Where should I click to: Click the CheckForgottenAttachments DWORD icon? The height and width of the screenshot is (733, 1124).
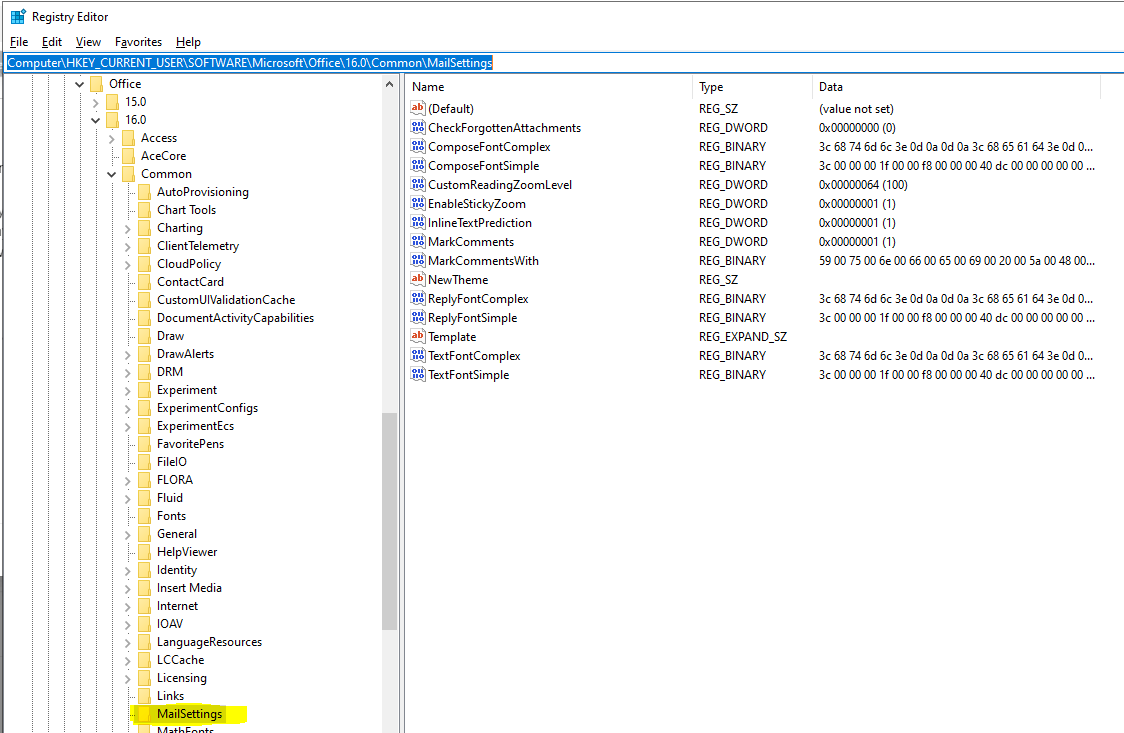(x=418, y=127)
